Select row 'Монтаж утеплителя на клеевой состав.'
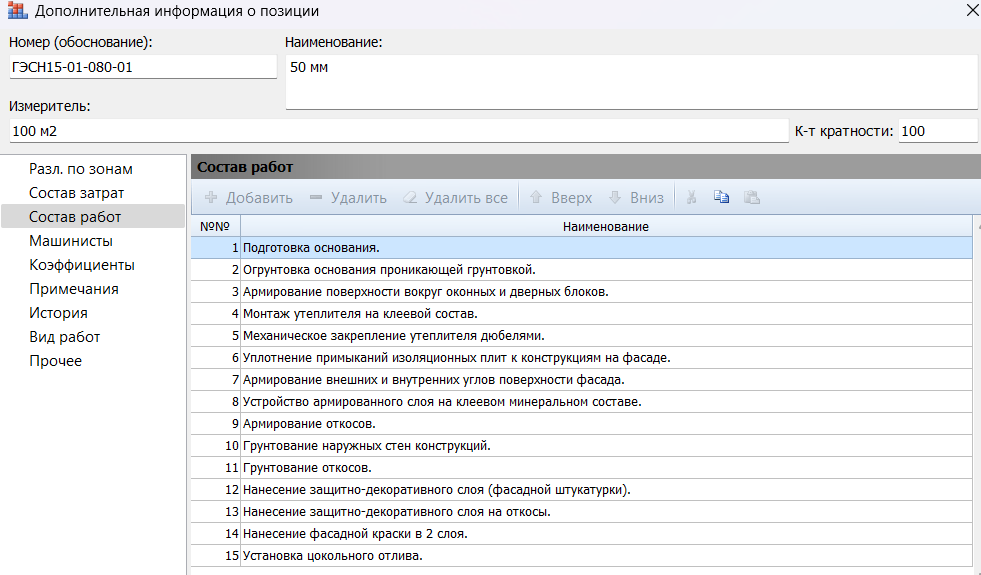This screenshot has width=981, height=575. [x=581, y=313]
